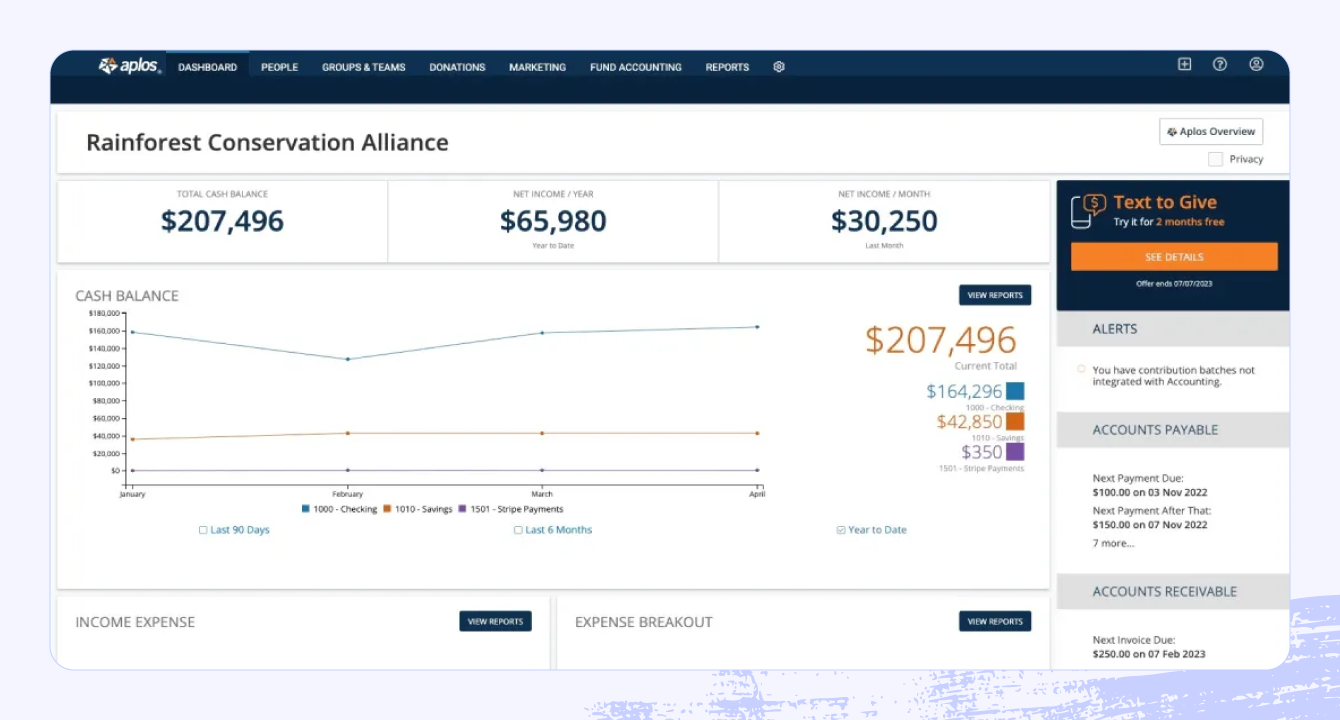Click See Details for Text to Give

[x=1174, y=257]
